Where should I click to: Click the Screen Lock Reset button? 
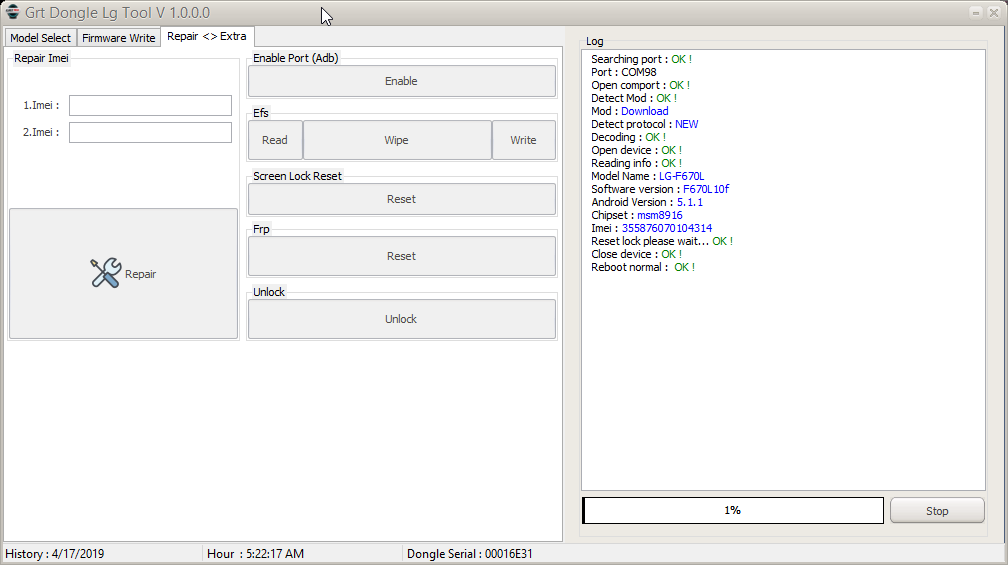click(x=402, y=199)
